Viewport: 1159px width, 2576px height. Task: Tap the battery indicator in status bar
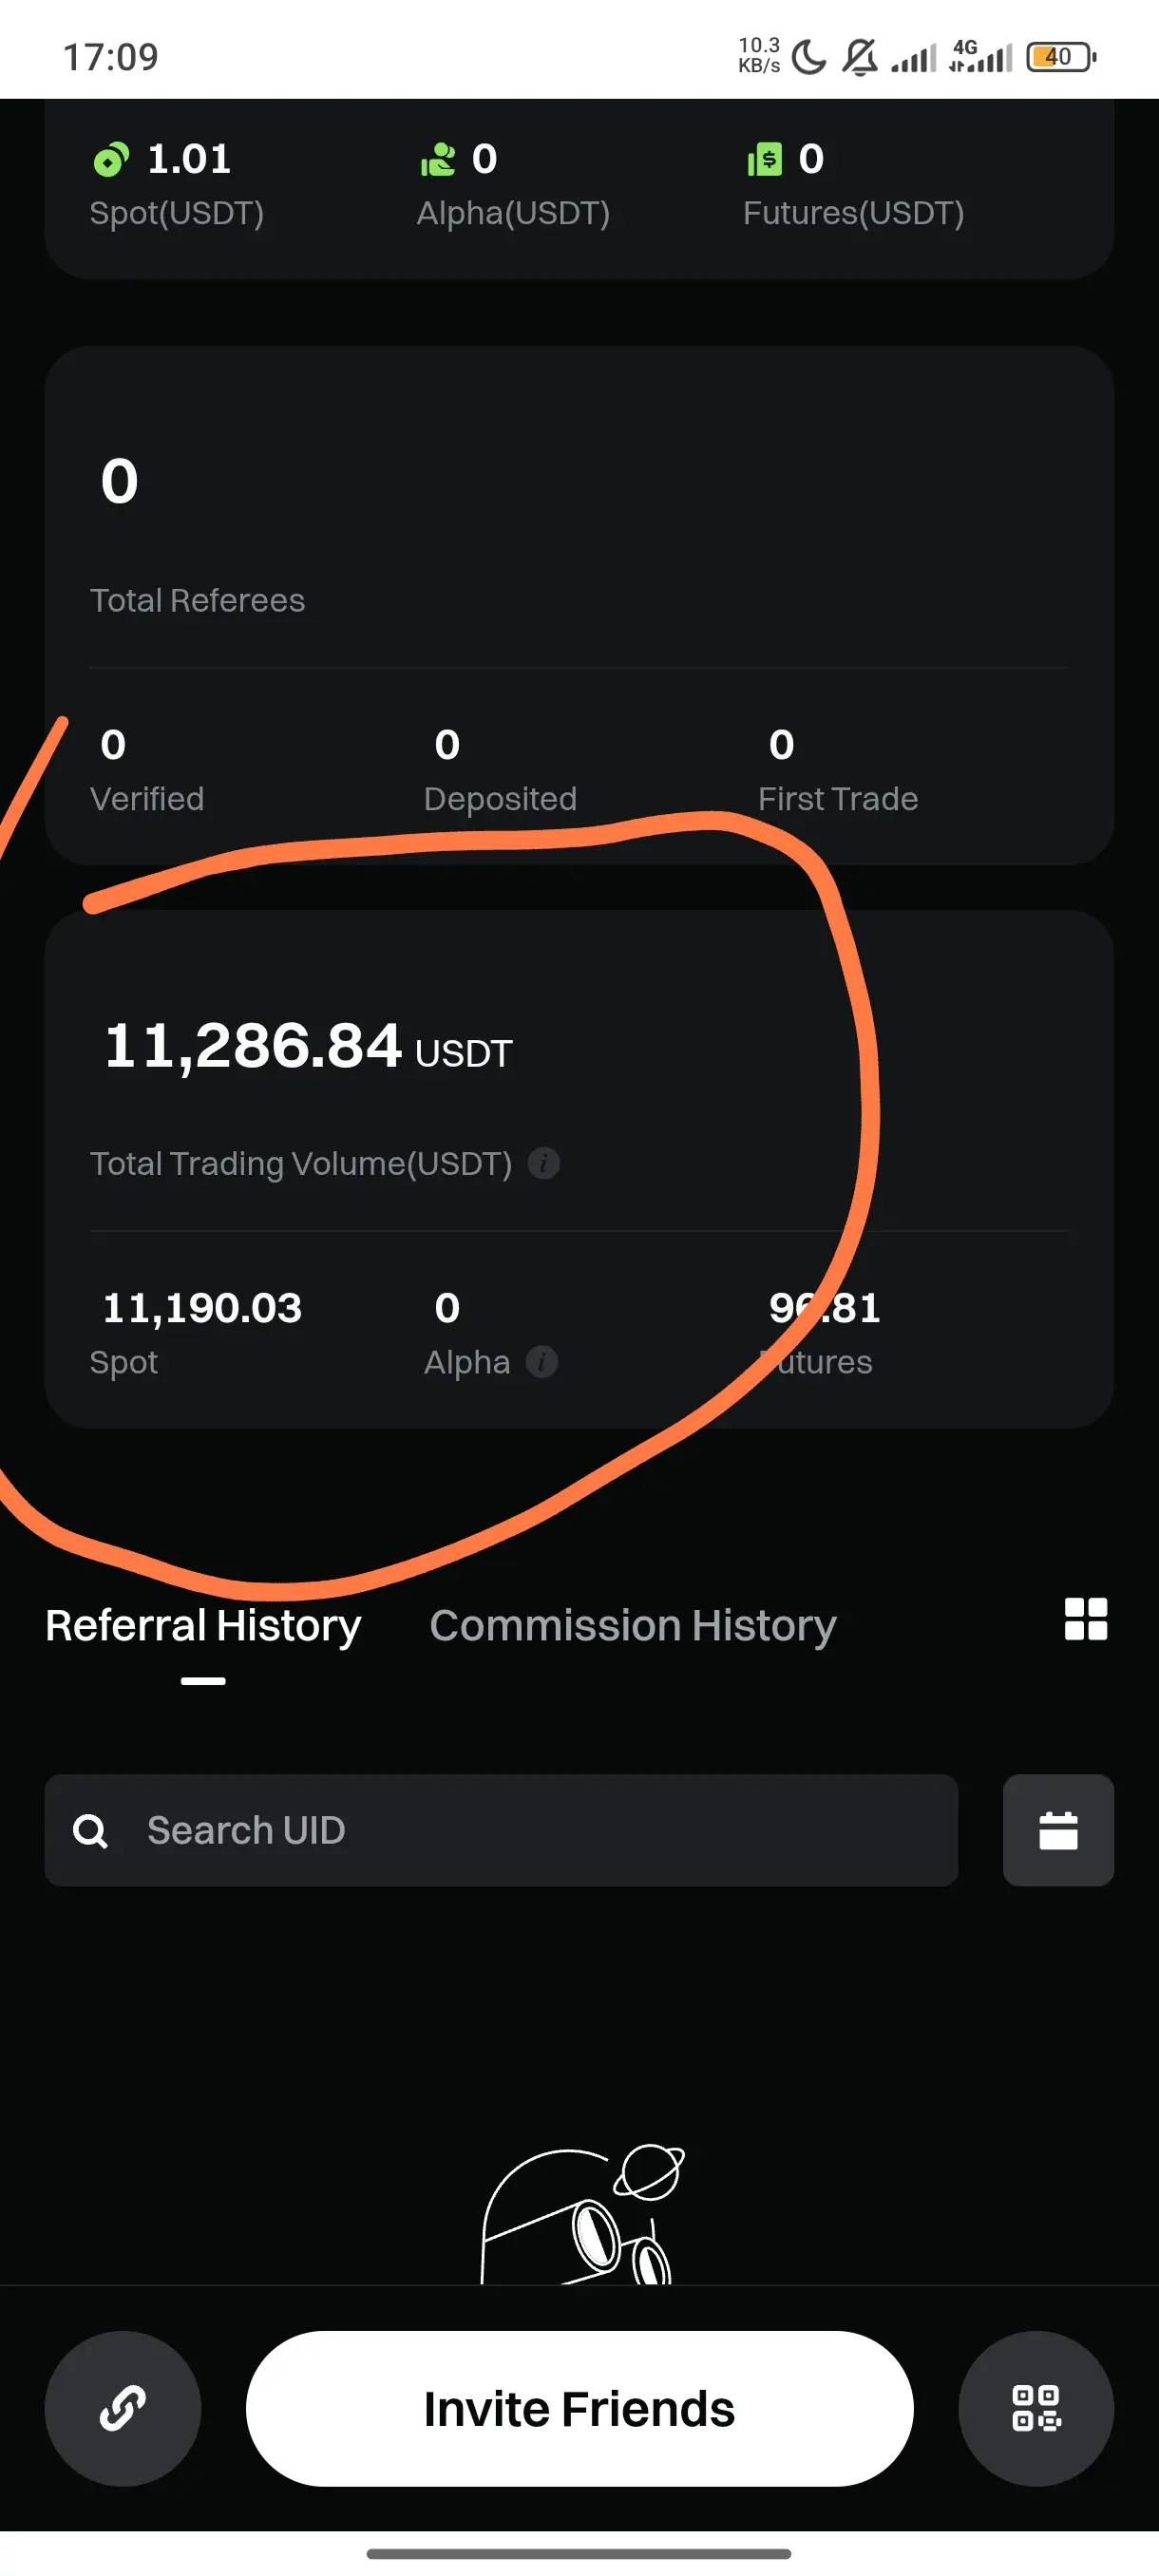(x=1060, y=57)
